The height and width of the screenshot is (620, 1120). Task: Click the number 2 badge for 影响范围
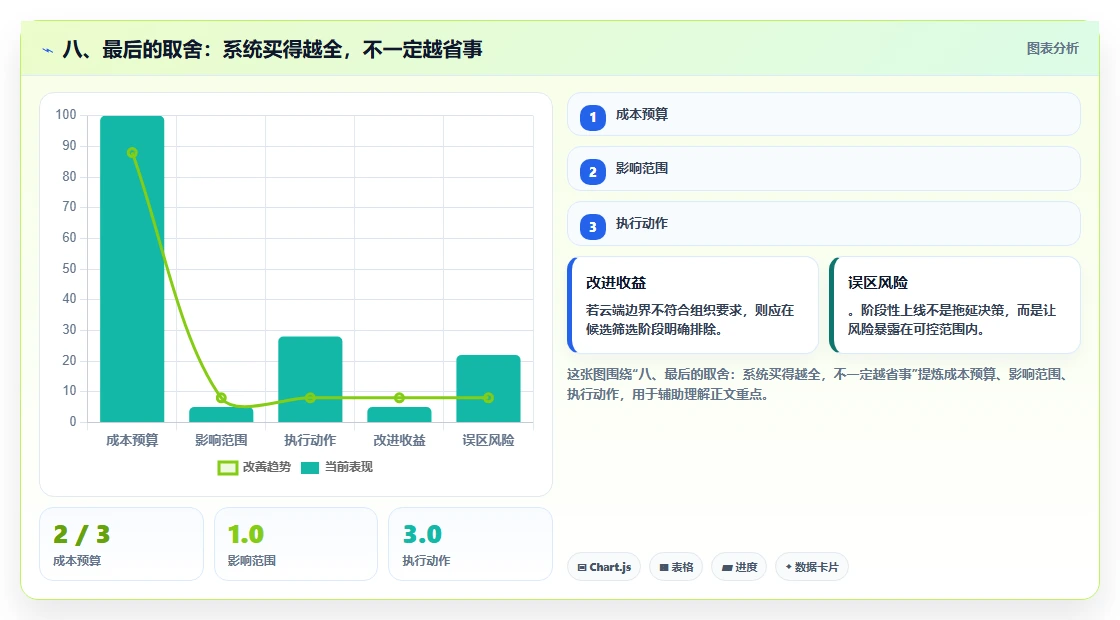click(593, 171)
